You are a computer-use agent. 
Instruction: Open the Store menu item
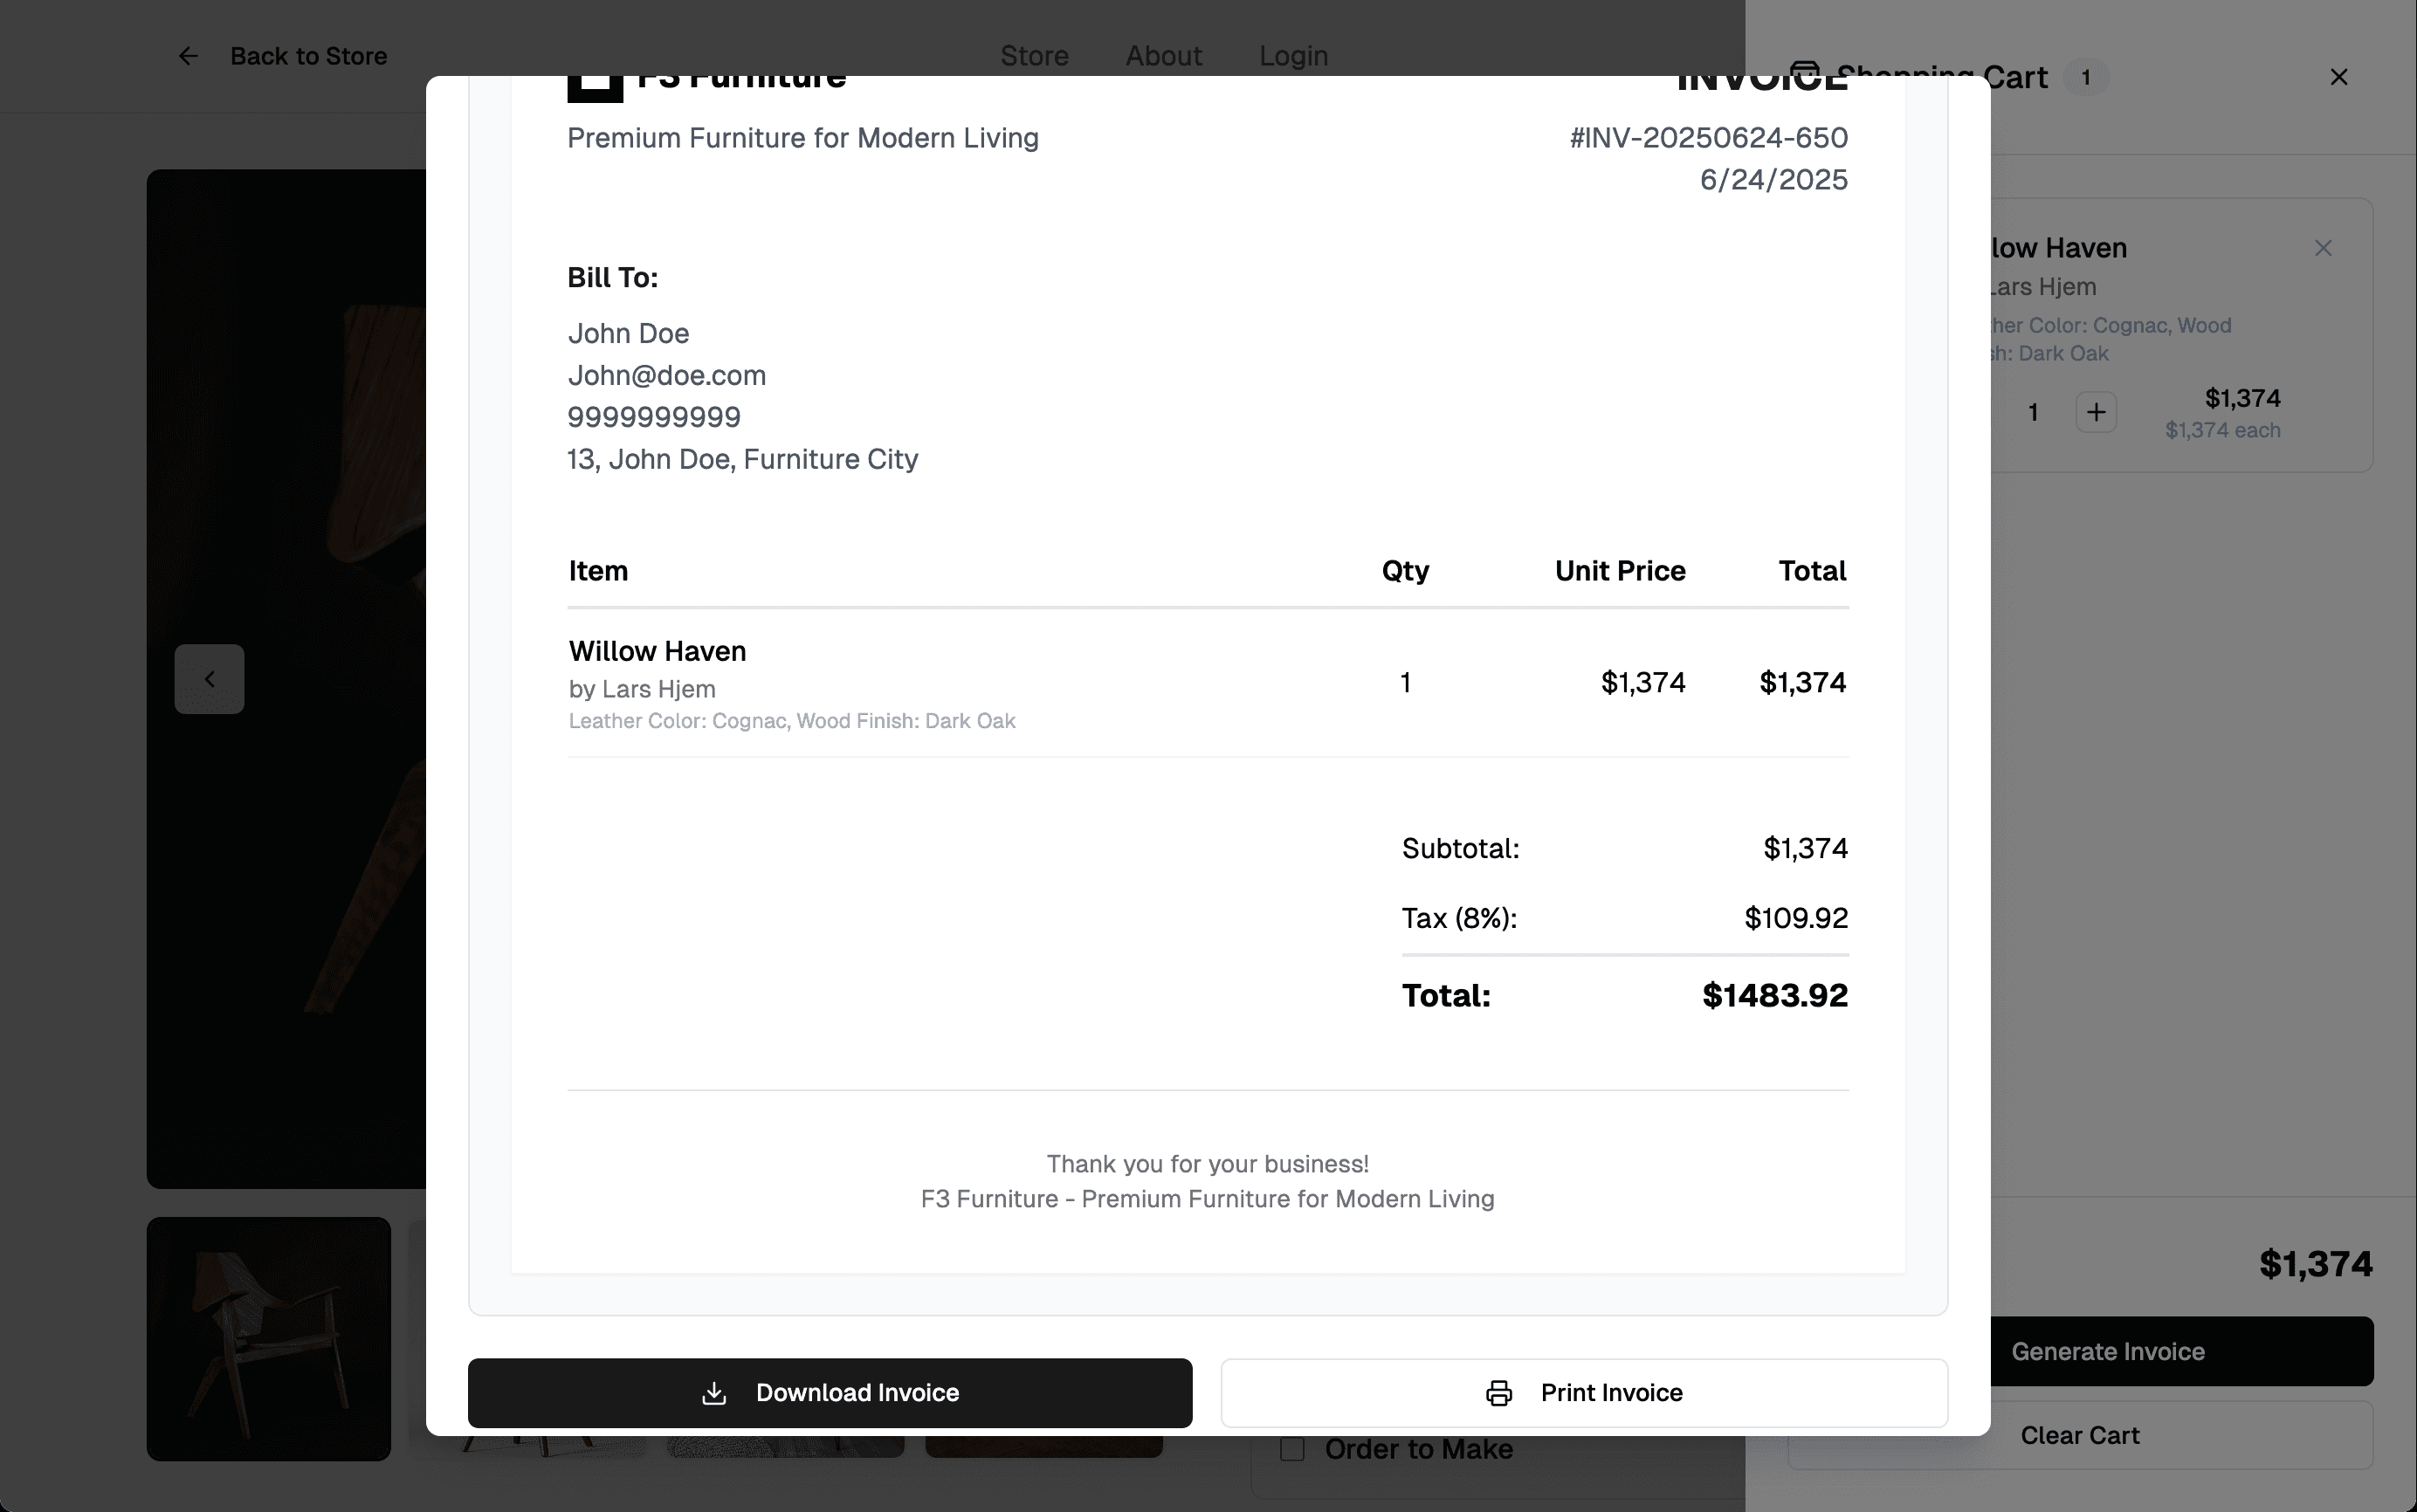pos(1034,56)
